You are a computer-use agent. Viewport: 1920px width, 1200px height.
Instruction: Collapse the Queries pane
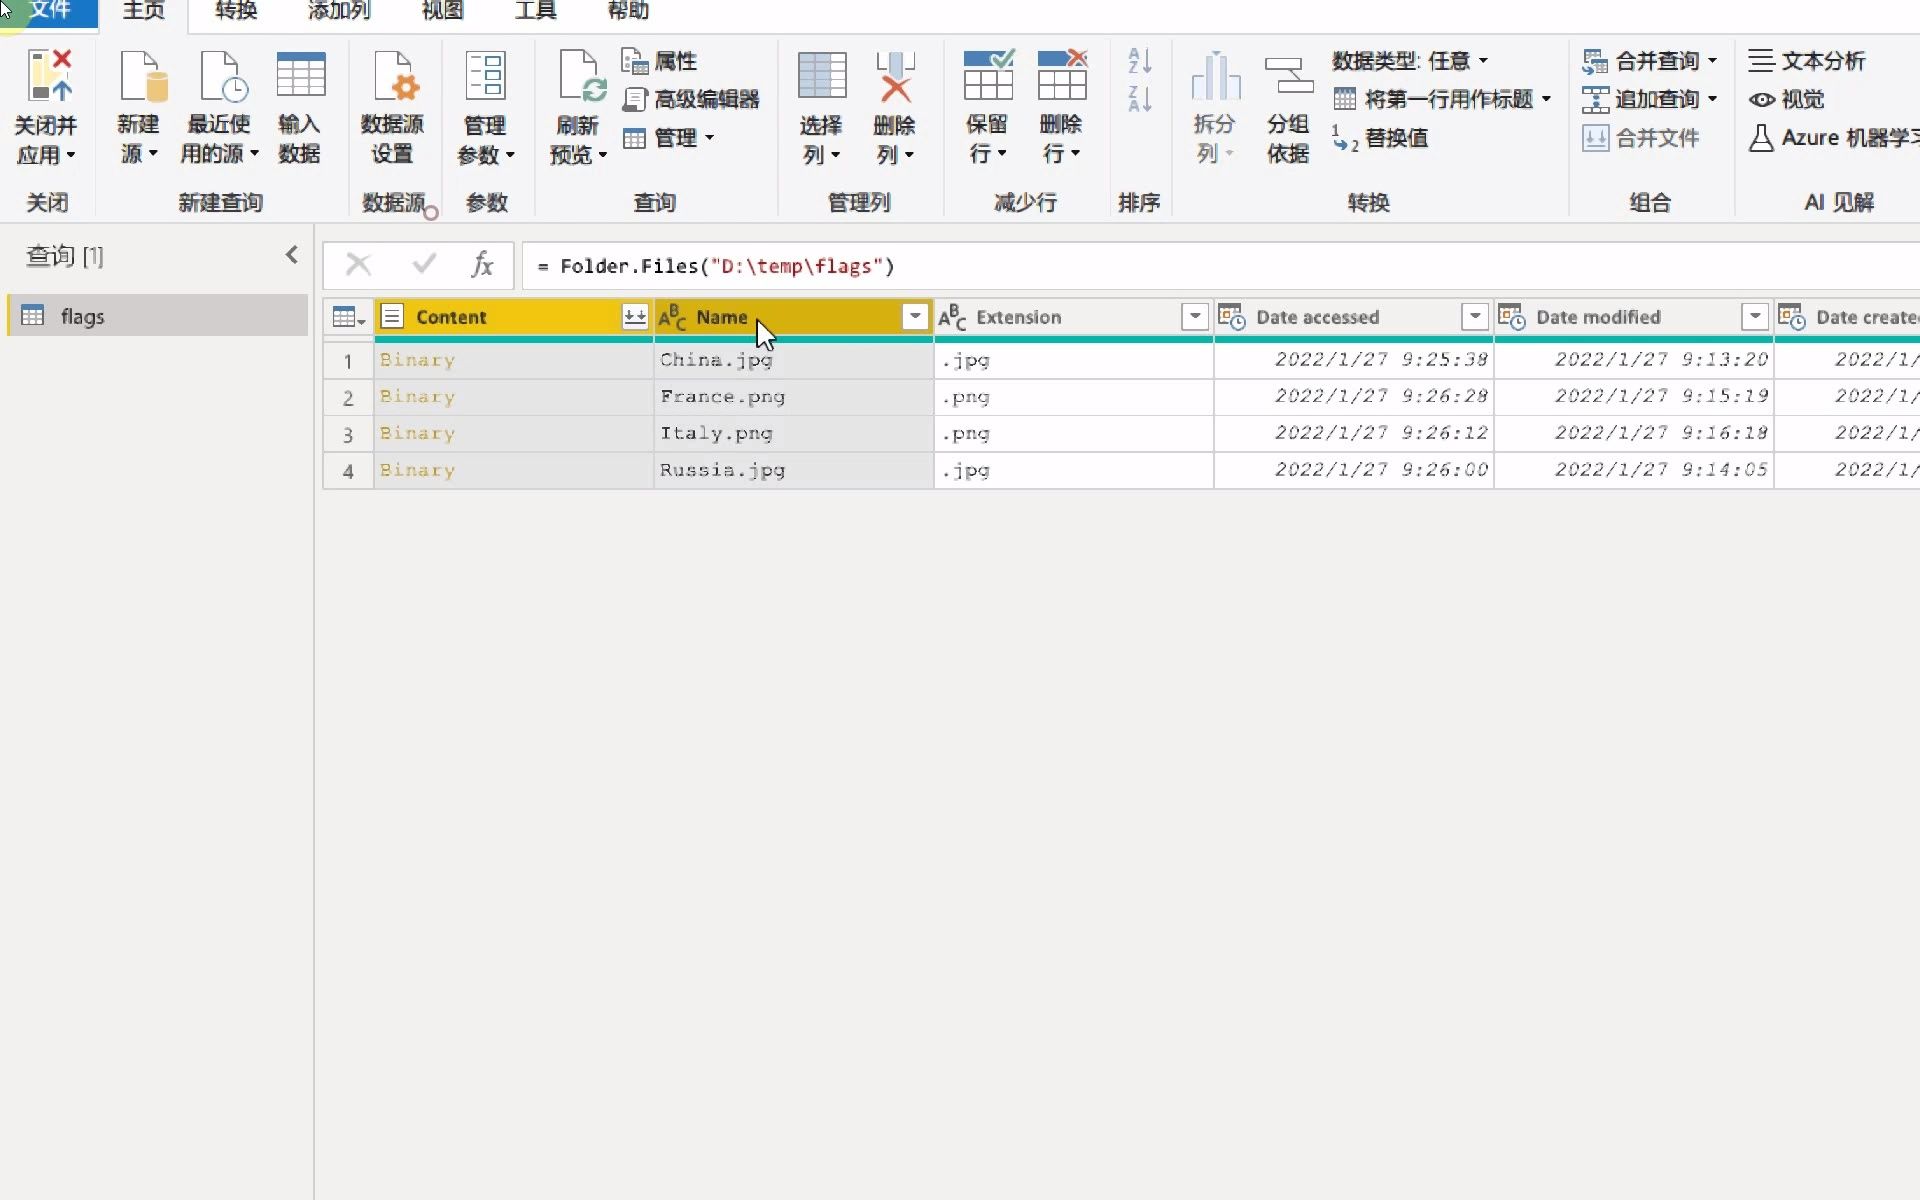(x=292, y=255)
